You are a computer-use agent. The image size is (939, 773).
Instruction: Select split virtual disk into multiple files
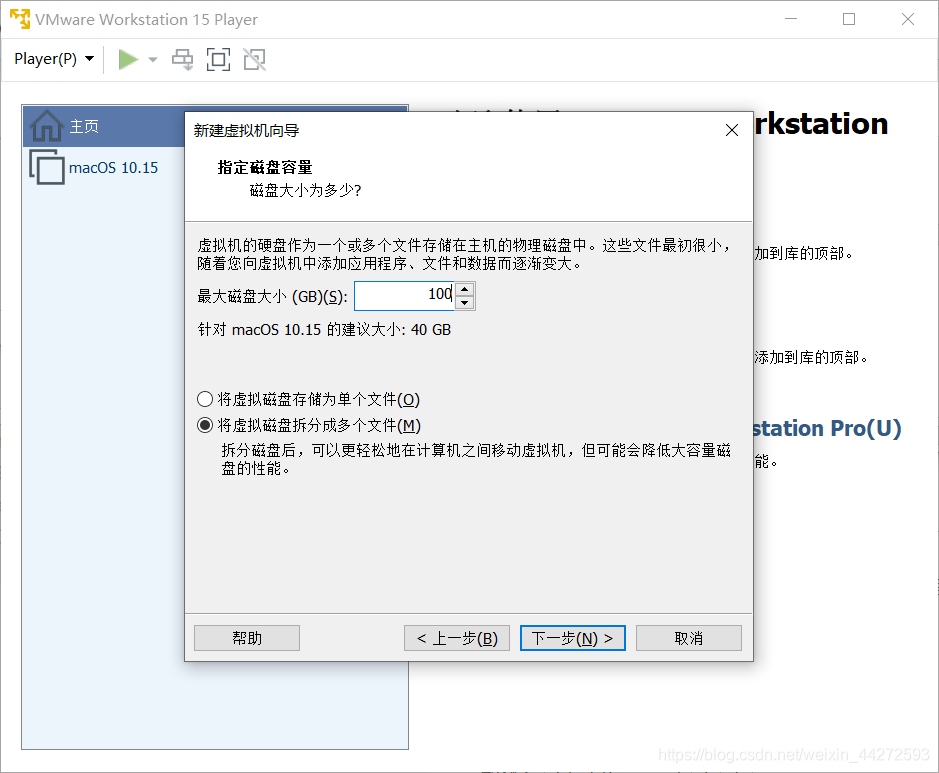click(206, 425)
